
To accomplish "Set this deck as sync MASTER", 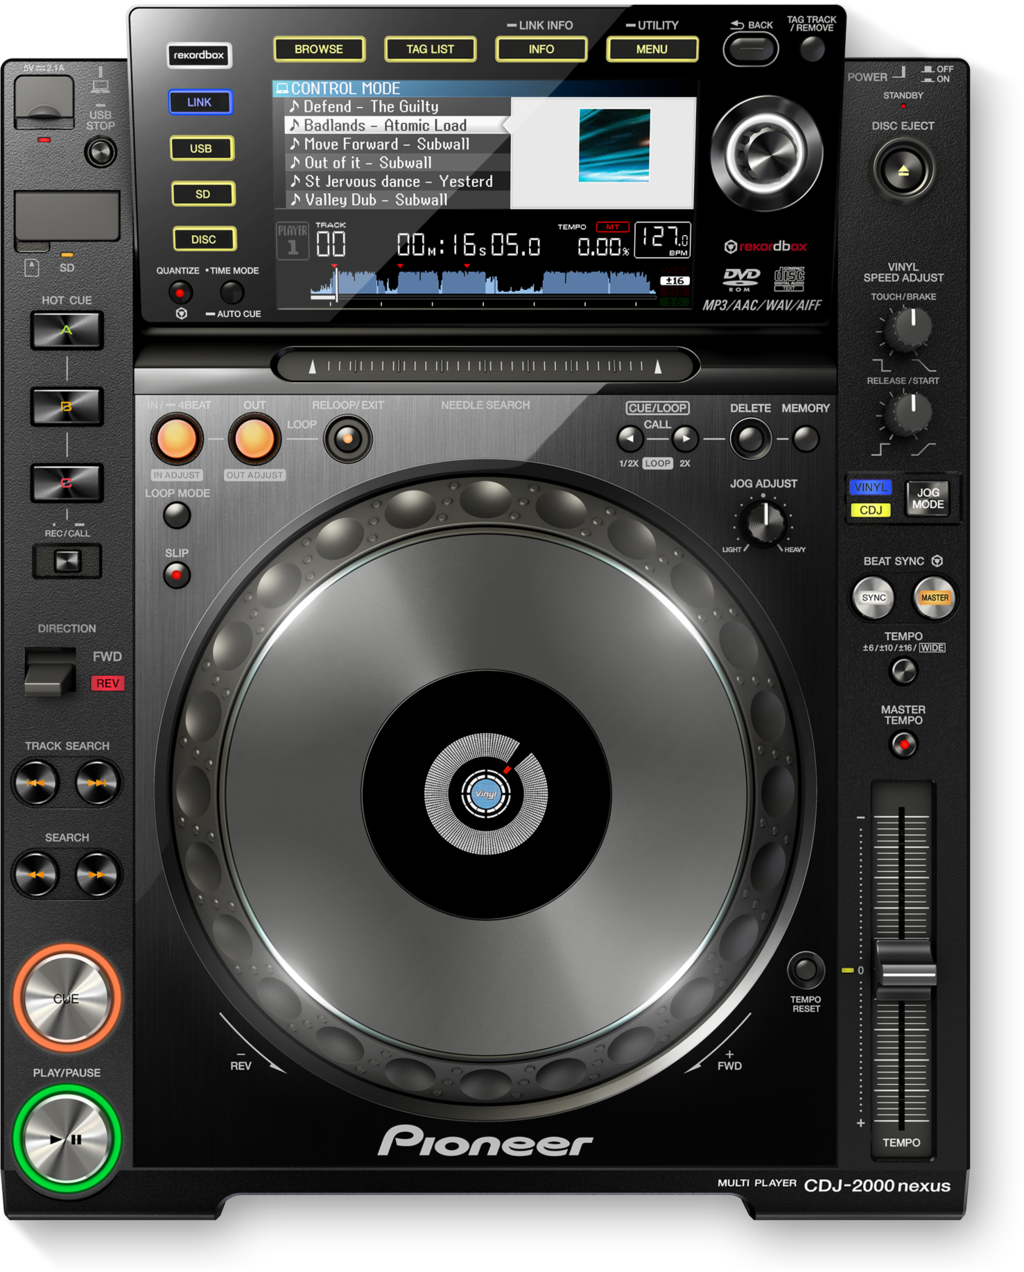I will 934,598.
